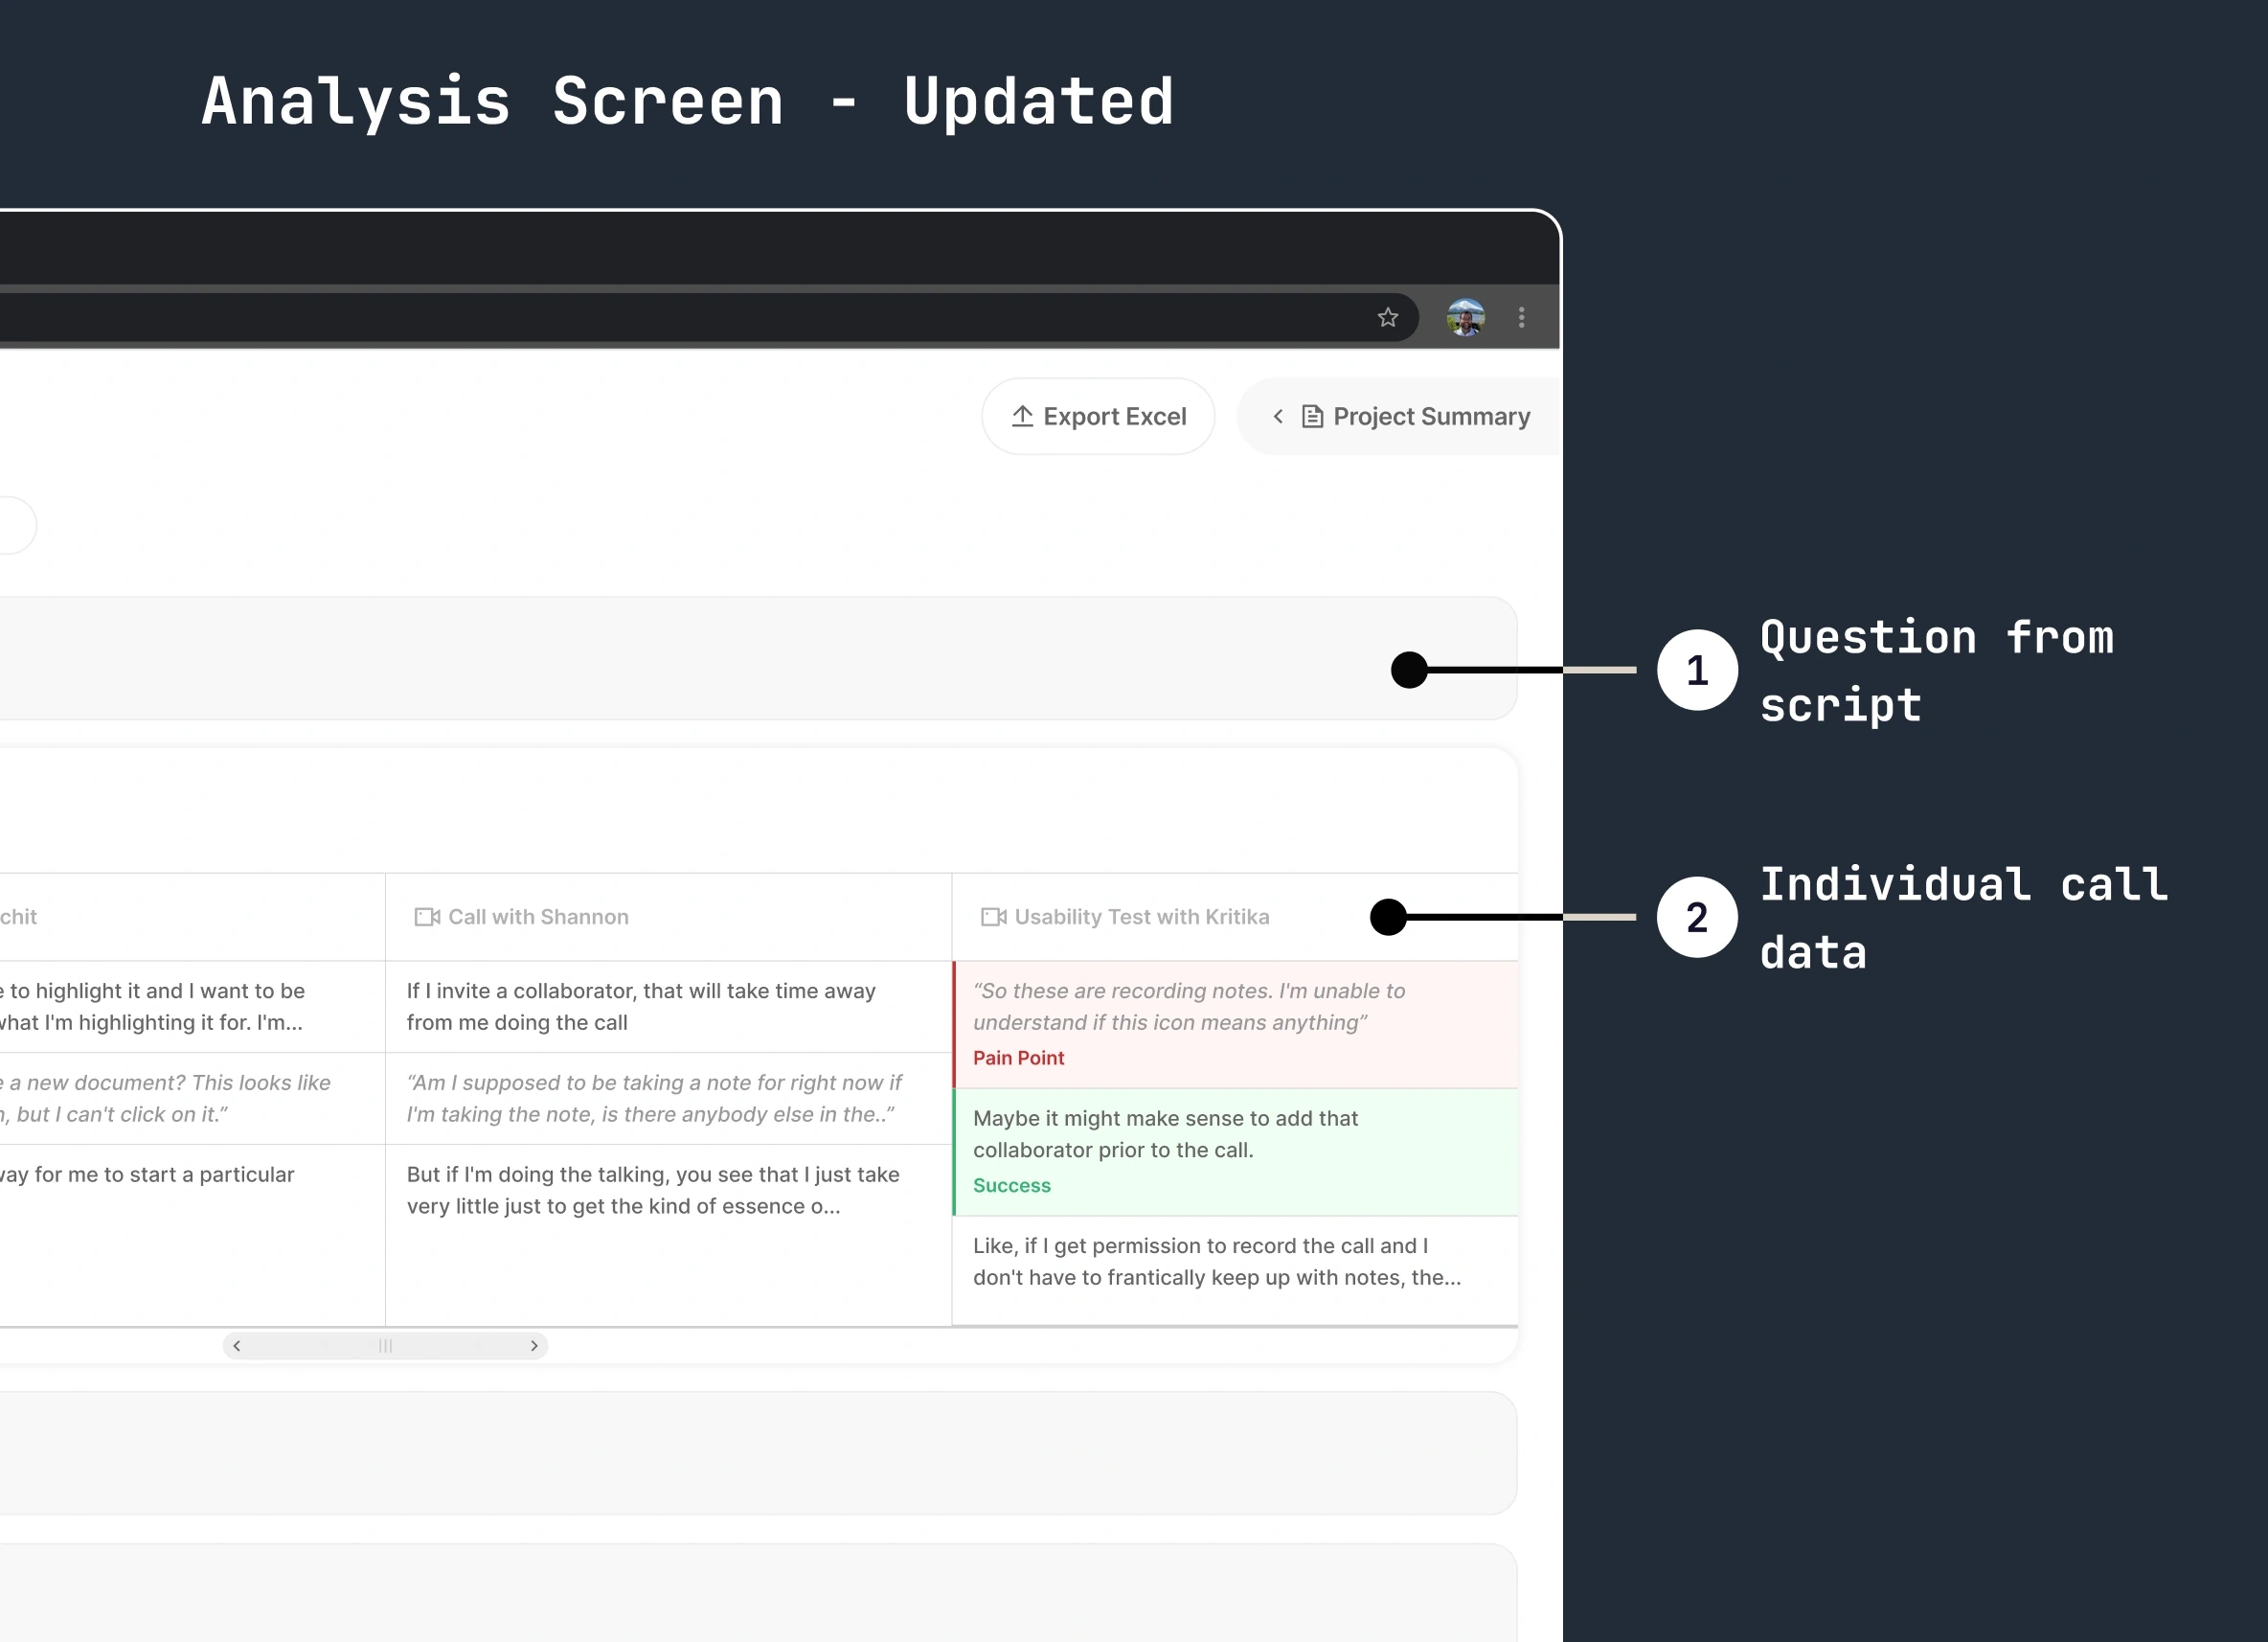This screenshot has width=2268, height=1642.
Task: Click the video call icon for Call with Shannon
Action: (426, 916)
